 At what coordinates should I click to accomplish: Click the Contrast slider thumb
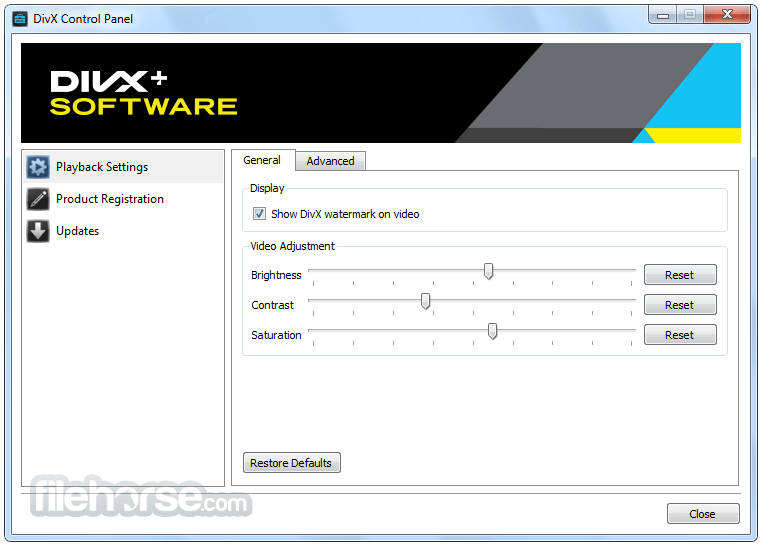click(425, 301)
